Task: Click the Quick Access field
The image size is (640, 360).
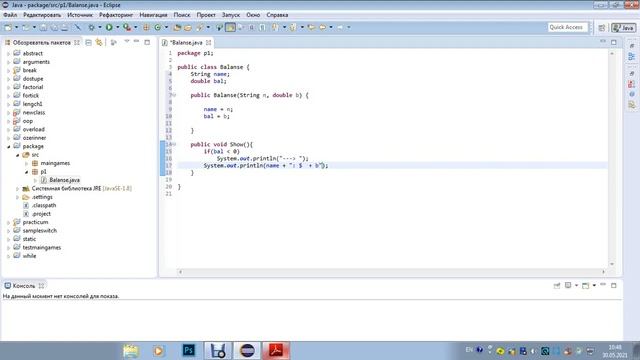Action: point(568,27)
